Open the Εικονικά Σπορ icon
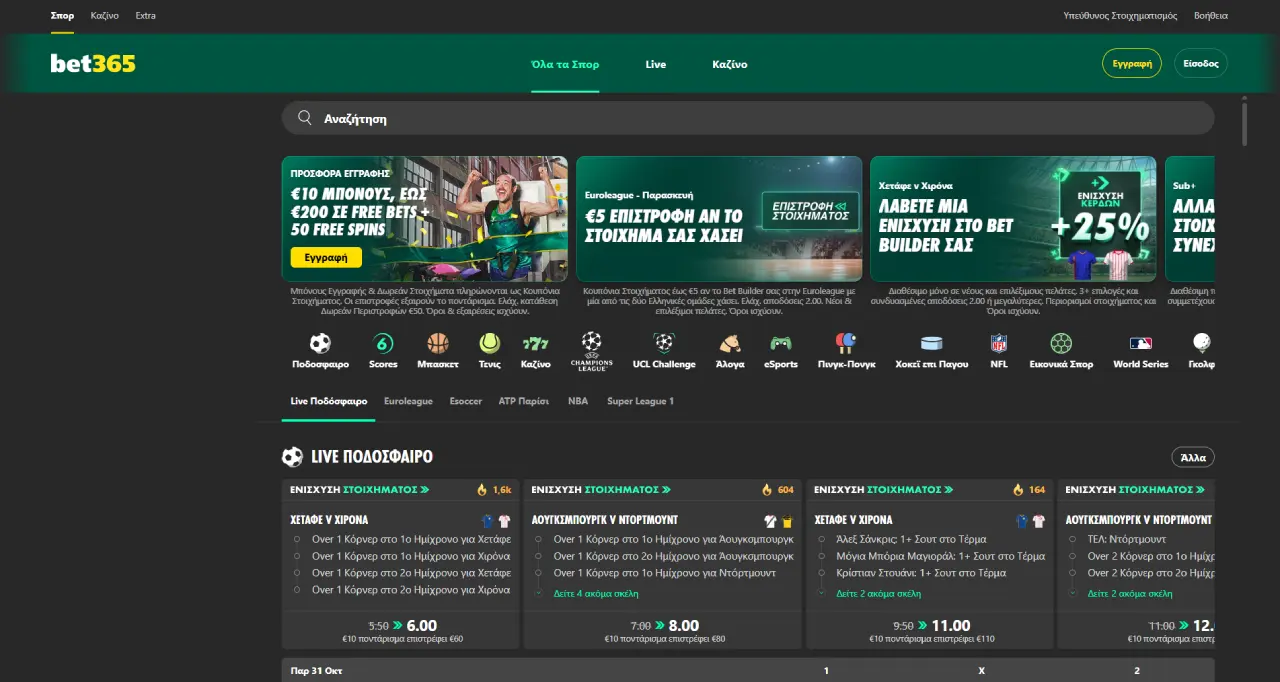 [x=1061, y=344]
